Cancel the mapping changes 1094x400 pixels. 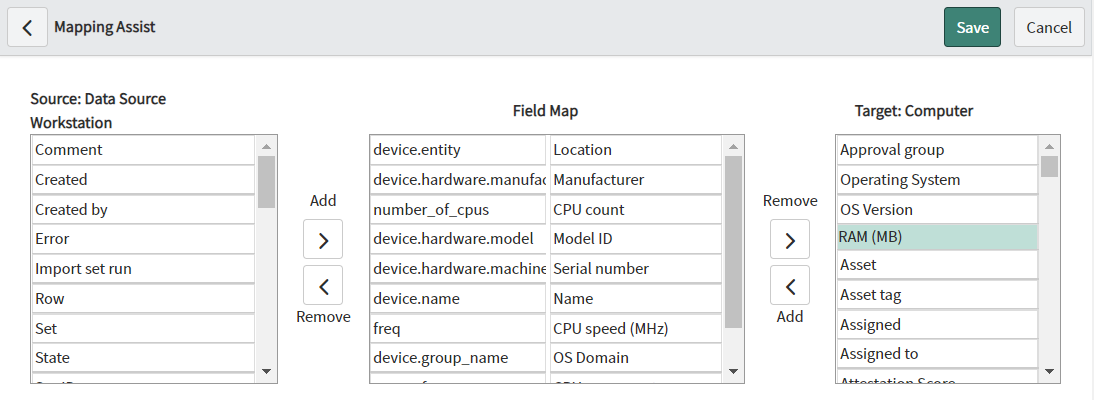(1049, 27)
